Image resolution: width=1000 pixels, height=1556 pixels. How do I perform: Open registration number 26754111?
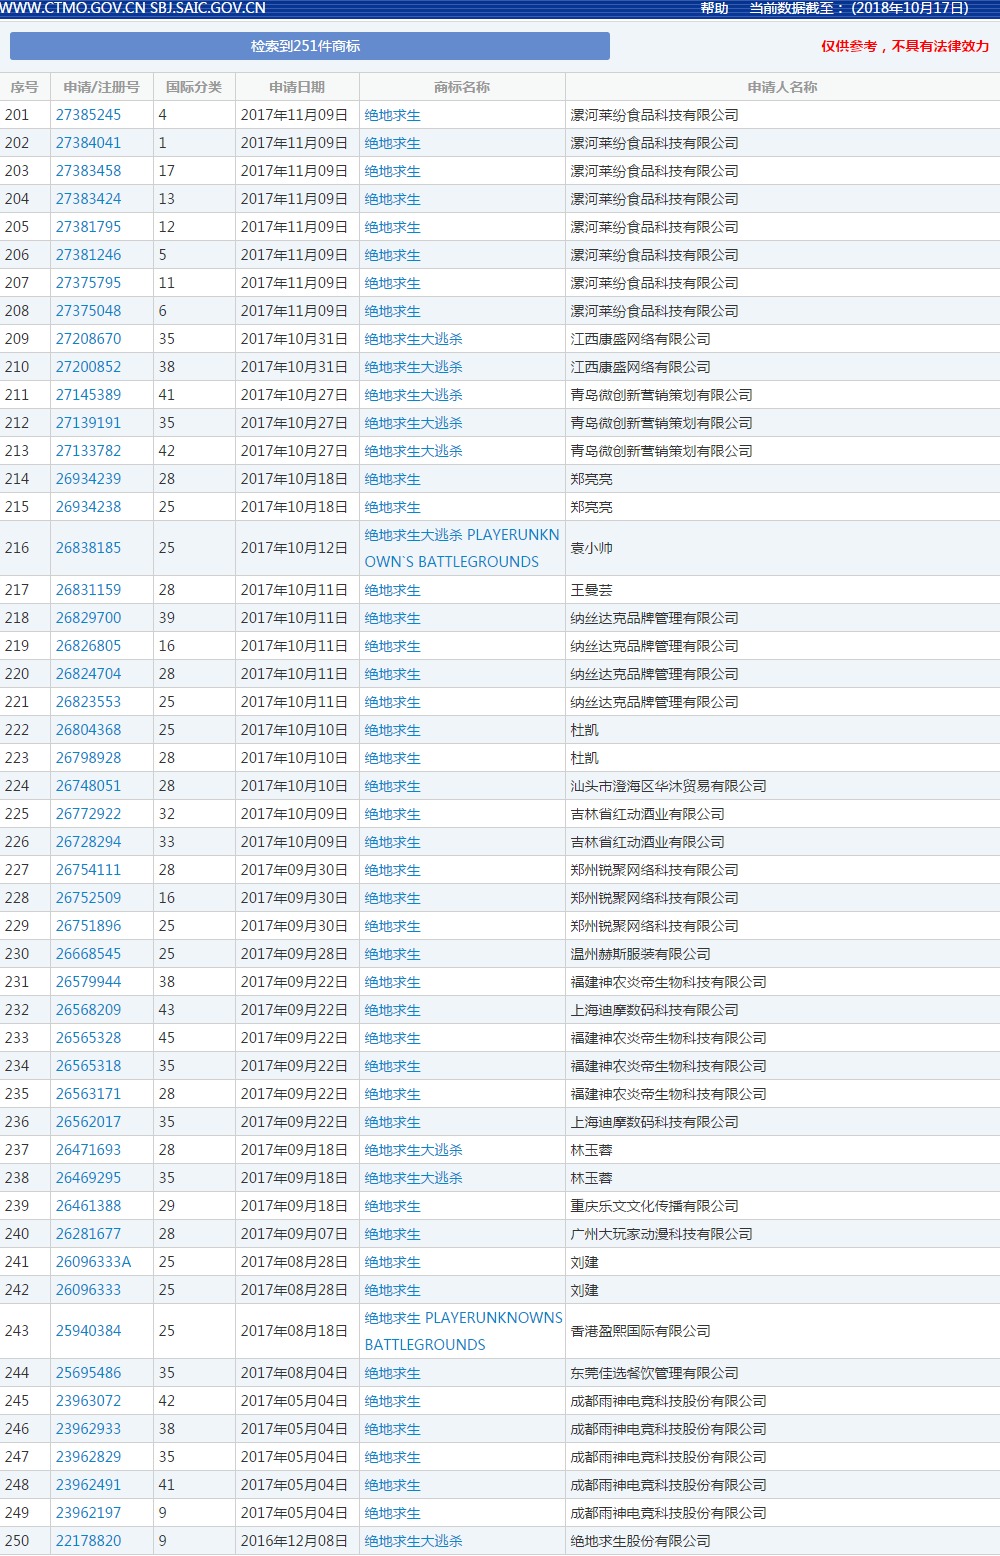(x=88, y=870)
